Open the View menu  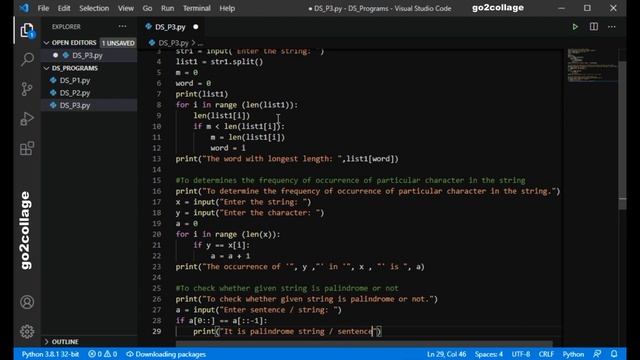[126, 8]
